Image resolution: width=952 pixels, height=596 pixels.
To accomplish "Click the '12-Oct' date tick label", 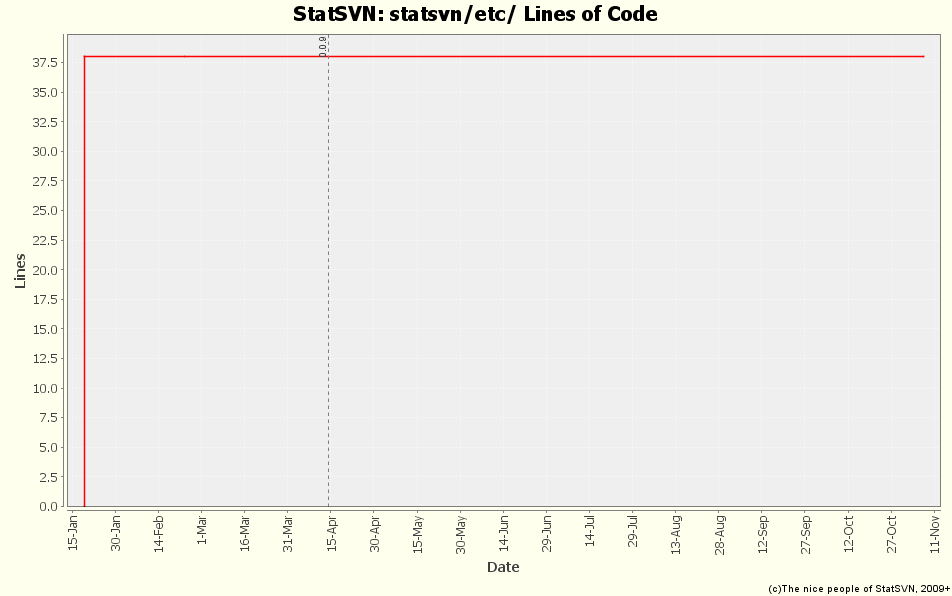I will tap(849, 533).
